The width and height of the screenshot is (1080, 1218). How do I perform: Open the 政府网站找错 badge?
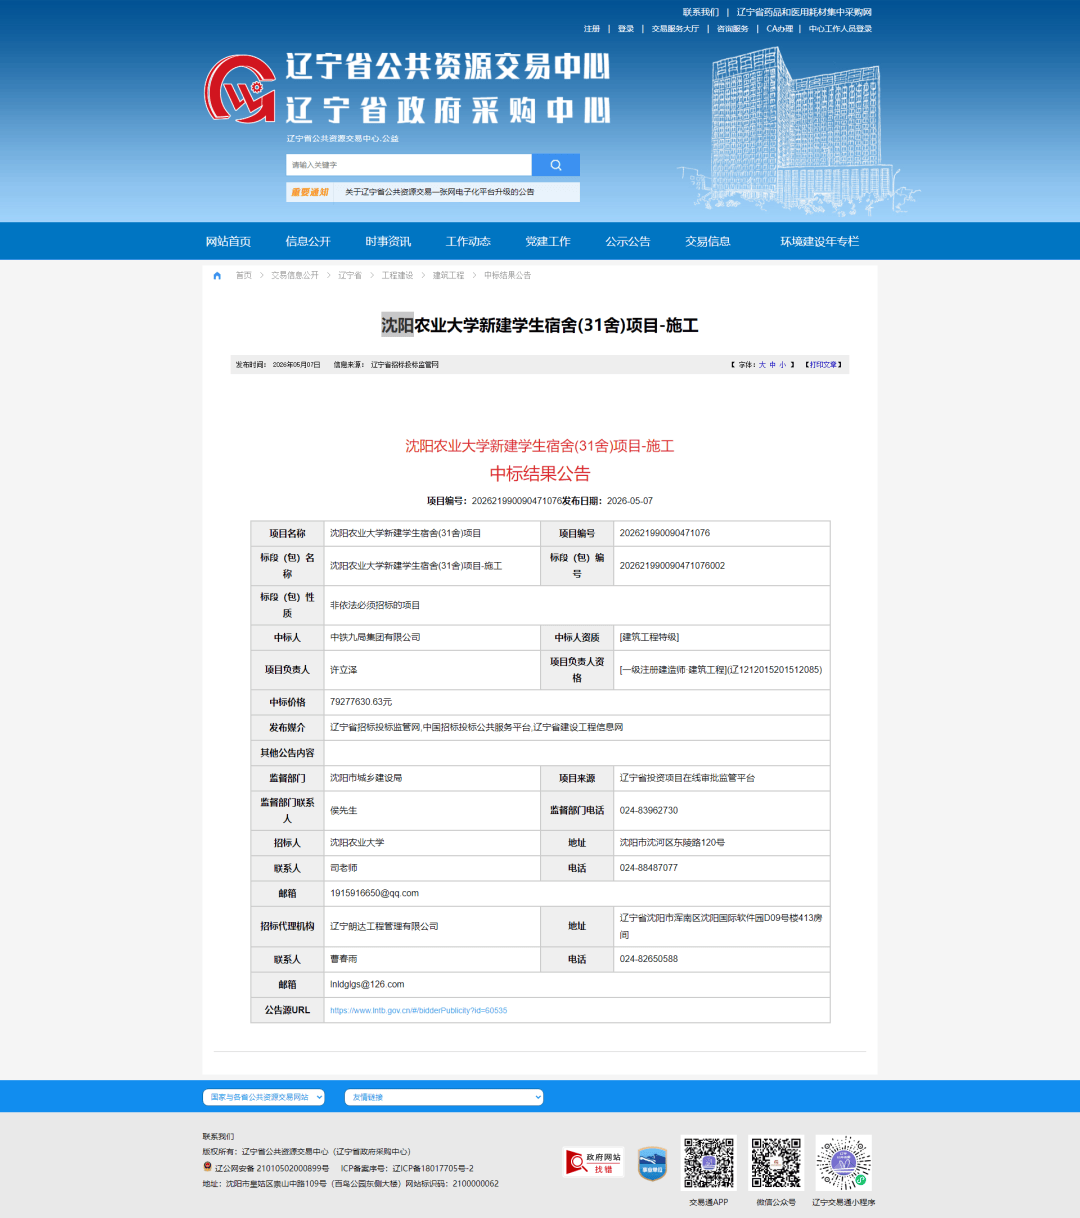[x=593, y=1162]
